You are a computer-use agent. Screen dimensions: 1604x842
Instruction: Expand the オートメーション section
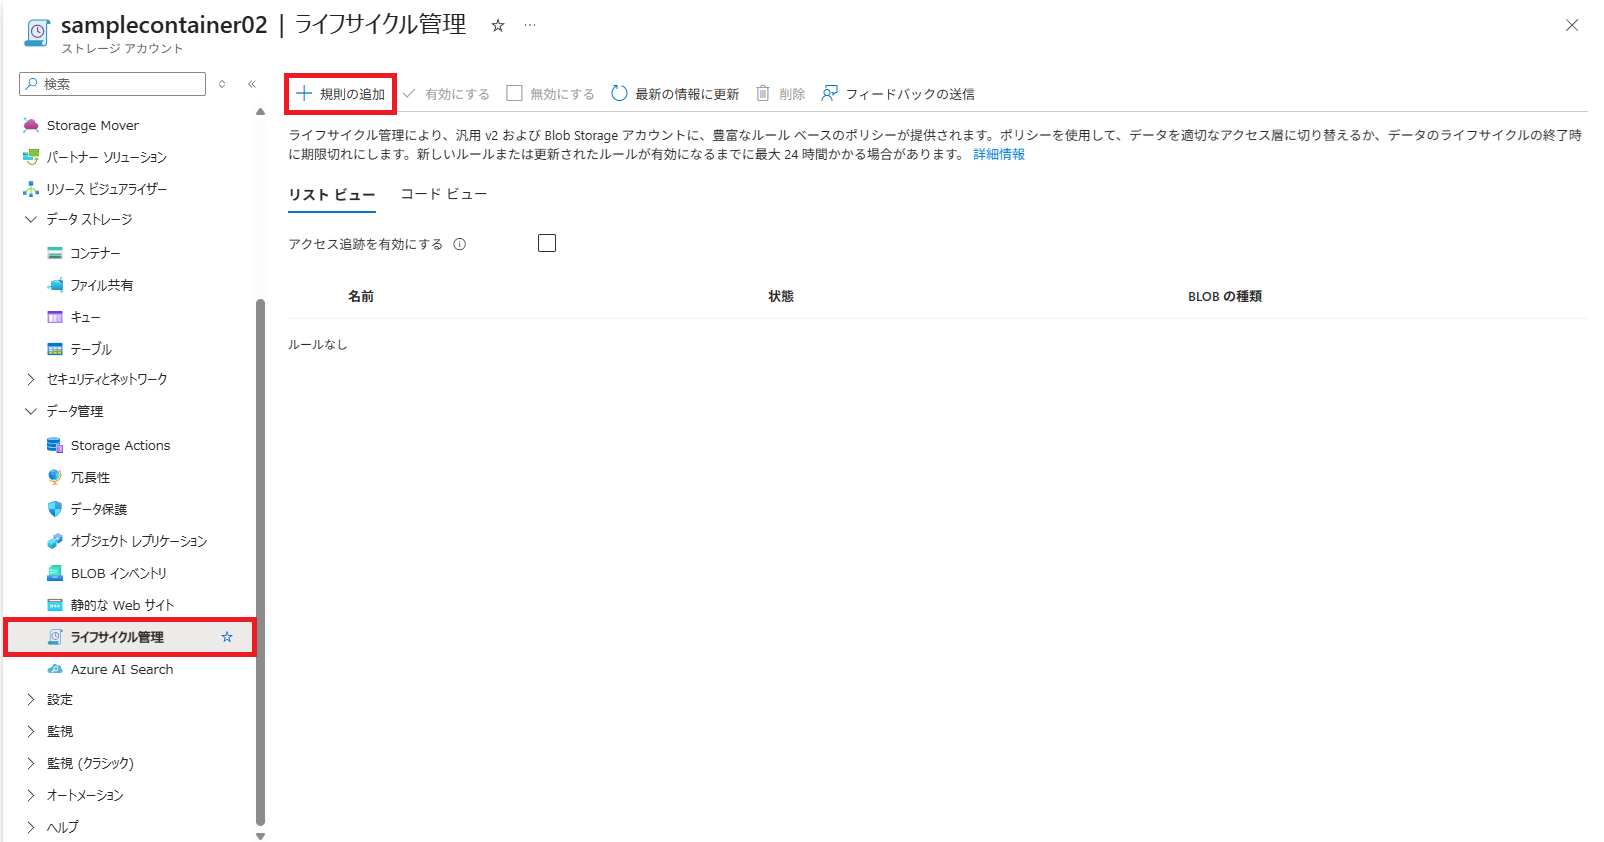31,795
